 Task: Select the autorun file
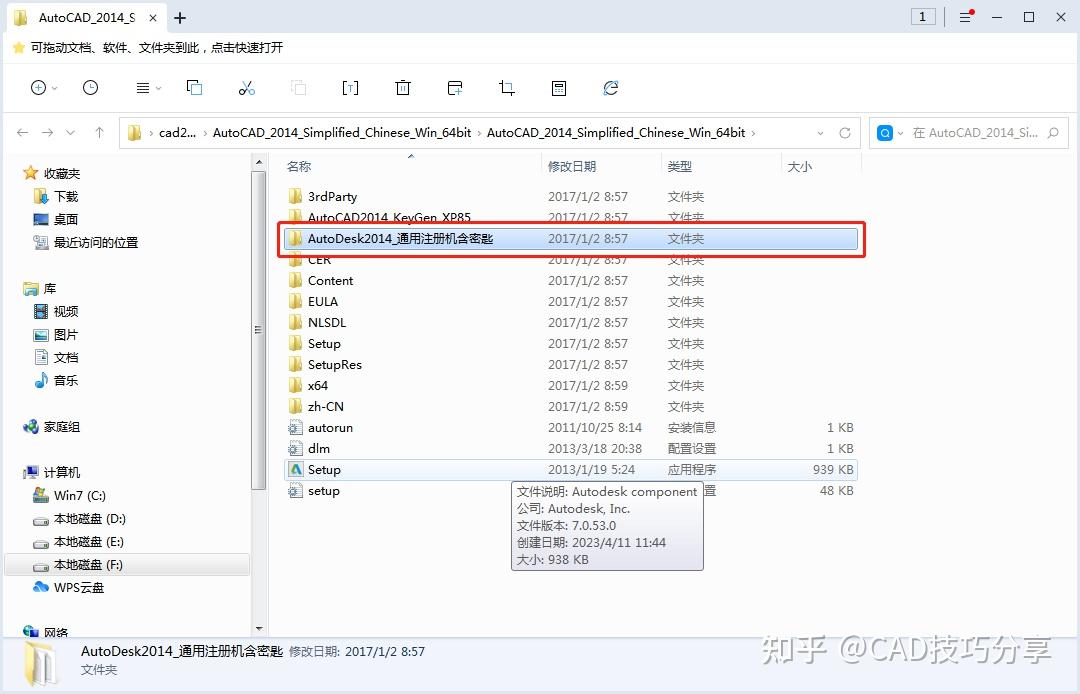coord(570,428)
